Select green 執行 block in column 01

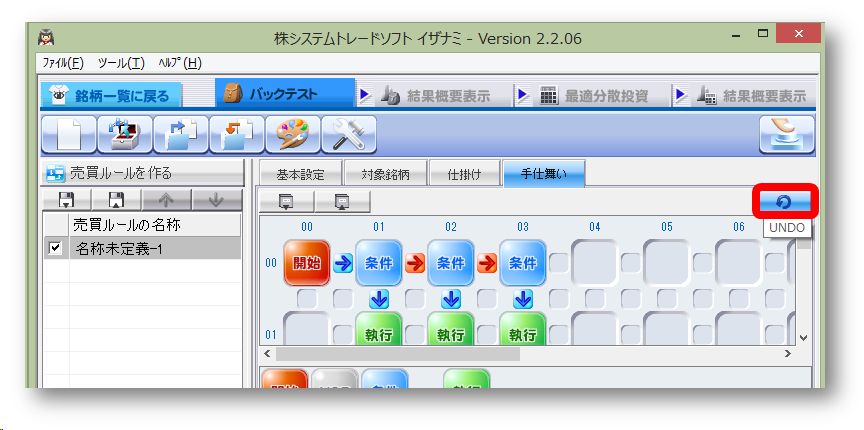(379, 329)
